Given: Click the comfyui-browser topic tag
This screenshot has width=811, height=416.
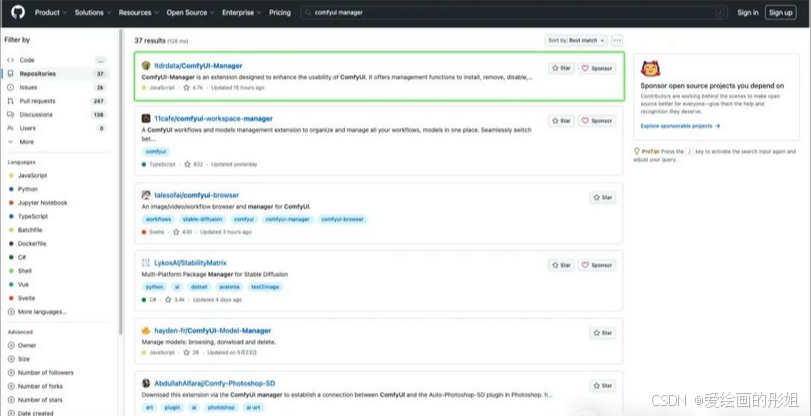Looking at the screenshot, I should click(342, 219).
